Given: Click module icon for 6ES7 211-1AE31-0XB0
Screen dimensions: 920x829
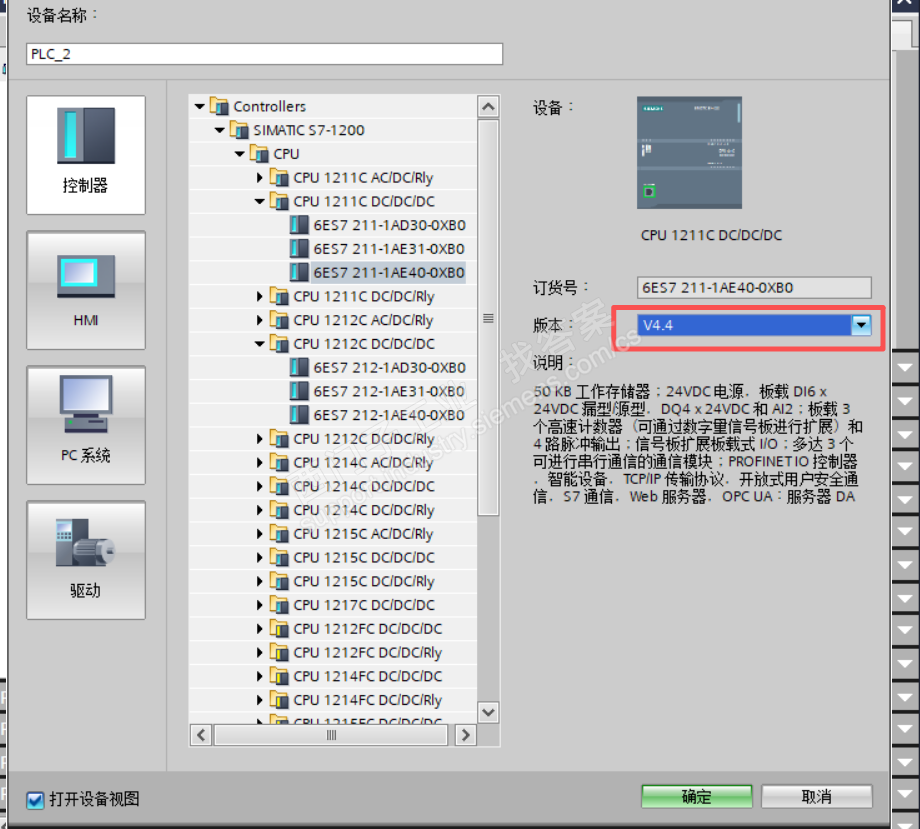Looking at the screenshot, I should [299, 249].
